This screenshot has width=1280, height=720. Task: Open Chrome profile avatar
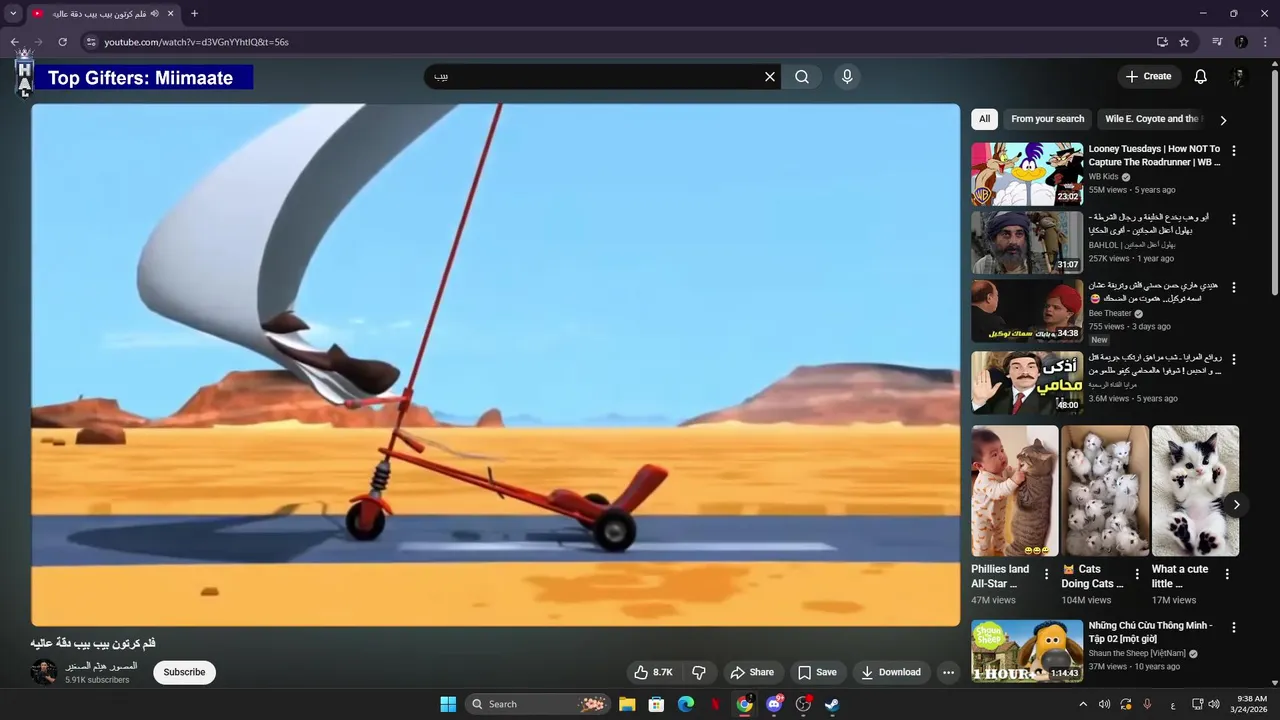[x=1241, y=42]
